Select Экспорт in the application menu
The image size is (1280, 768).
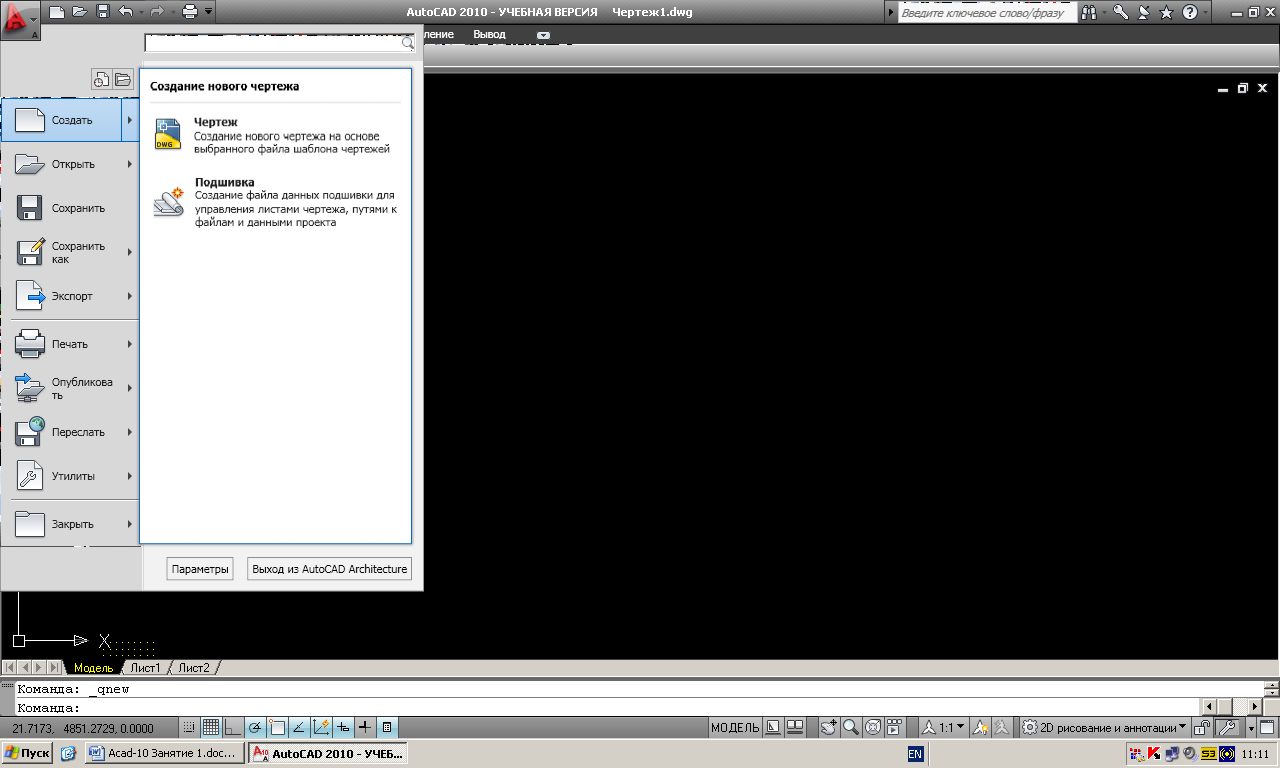70,296
